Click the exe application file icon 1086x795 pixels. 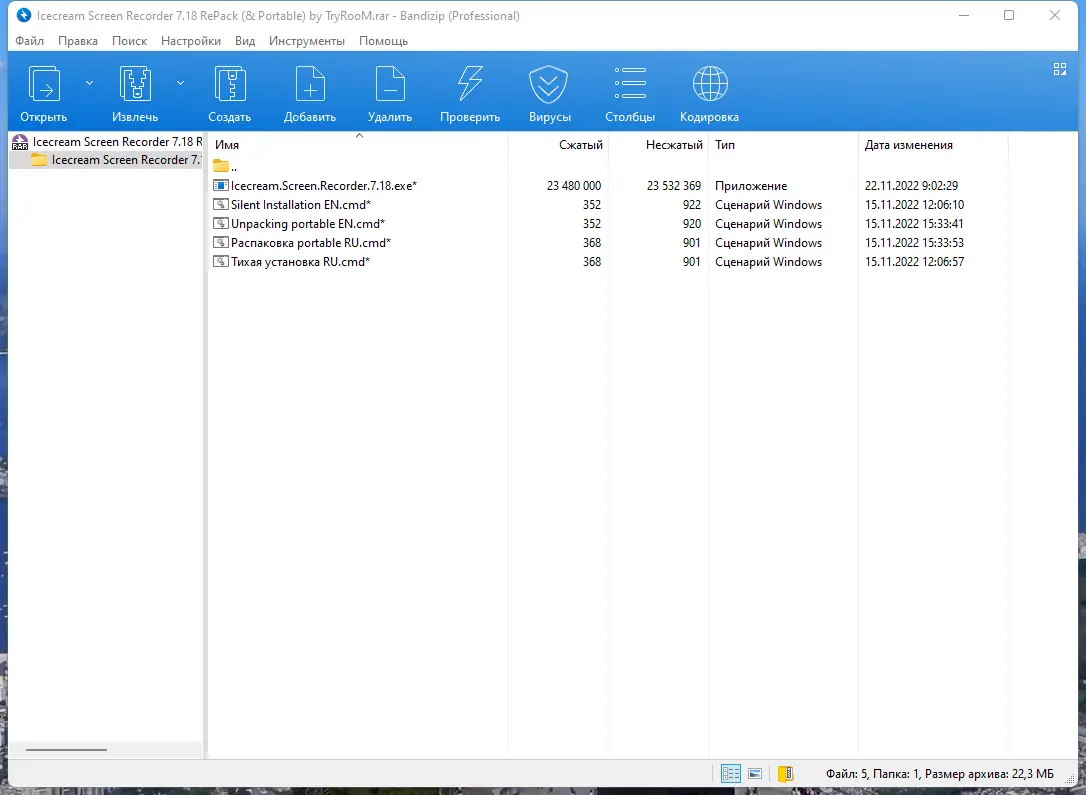[x=220, y=186]
